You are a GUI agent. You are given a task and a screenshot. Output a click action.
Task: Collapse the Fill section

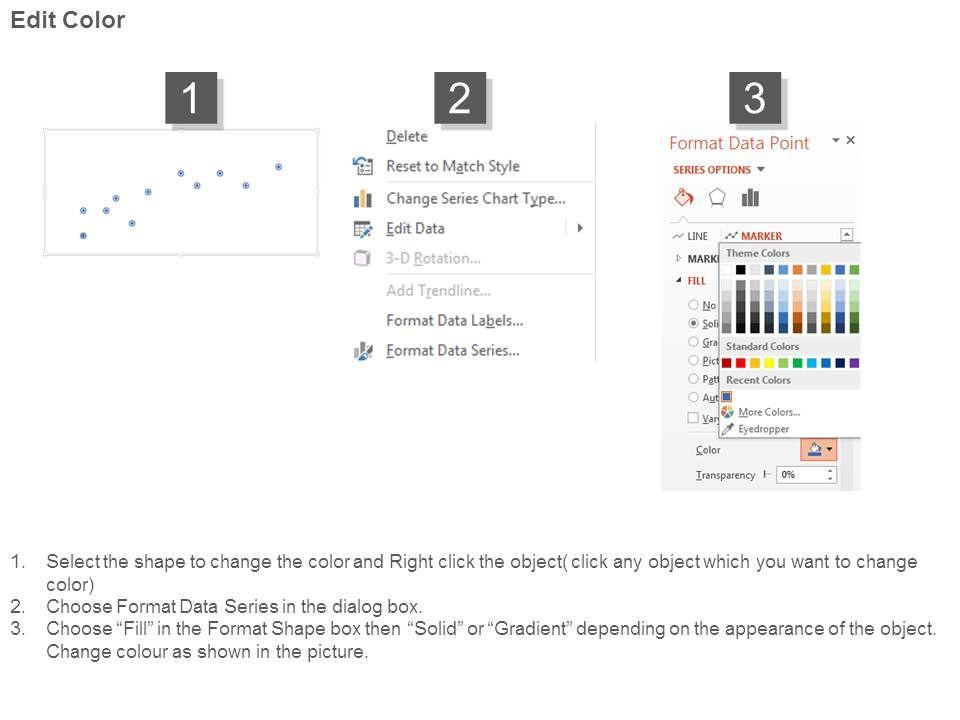679,281
